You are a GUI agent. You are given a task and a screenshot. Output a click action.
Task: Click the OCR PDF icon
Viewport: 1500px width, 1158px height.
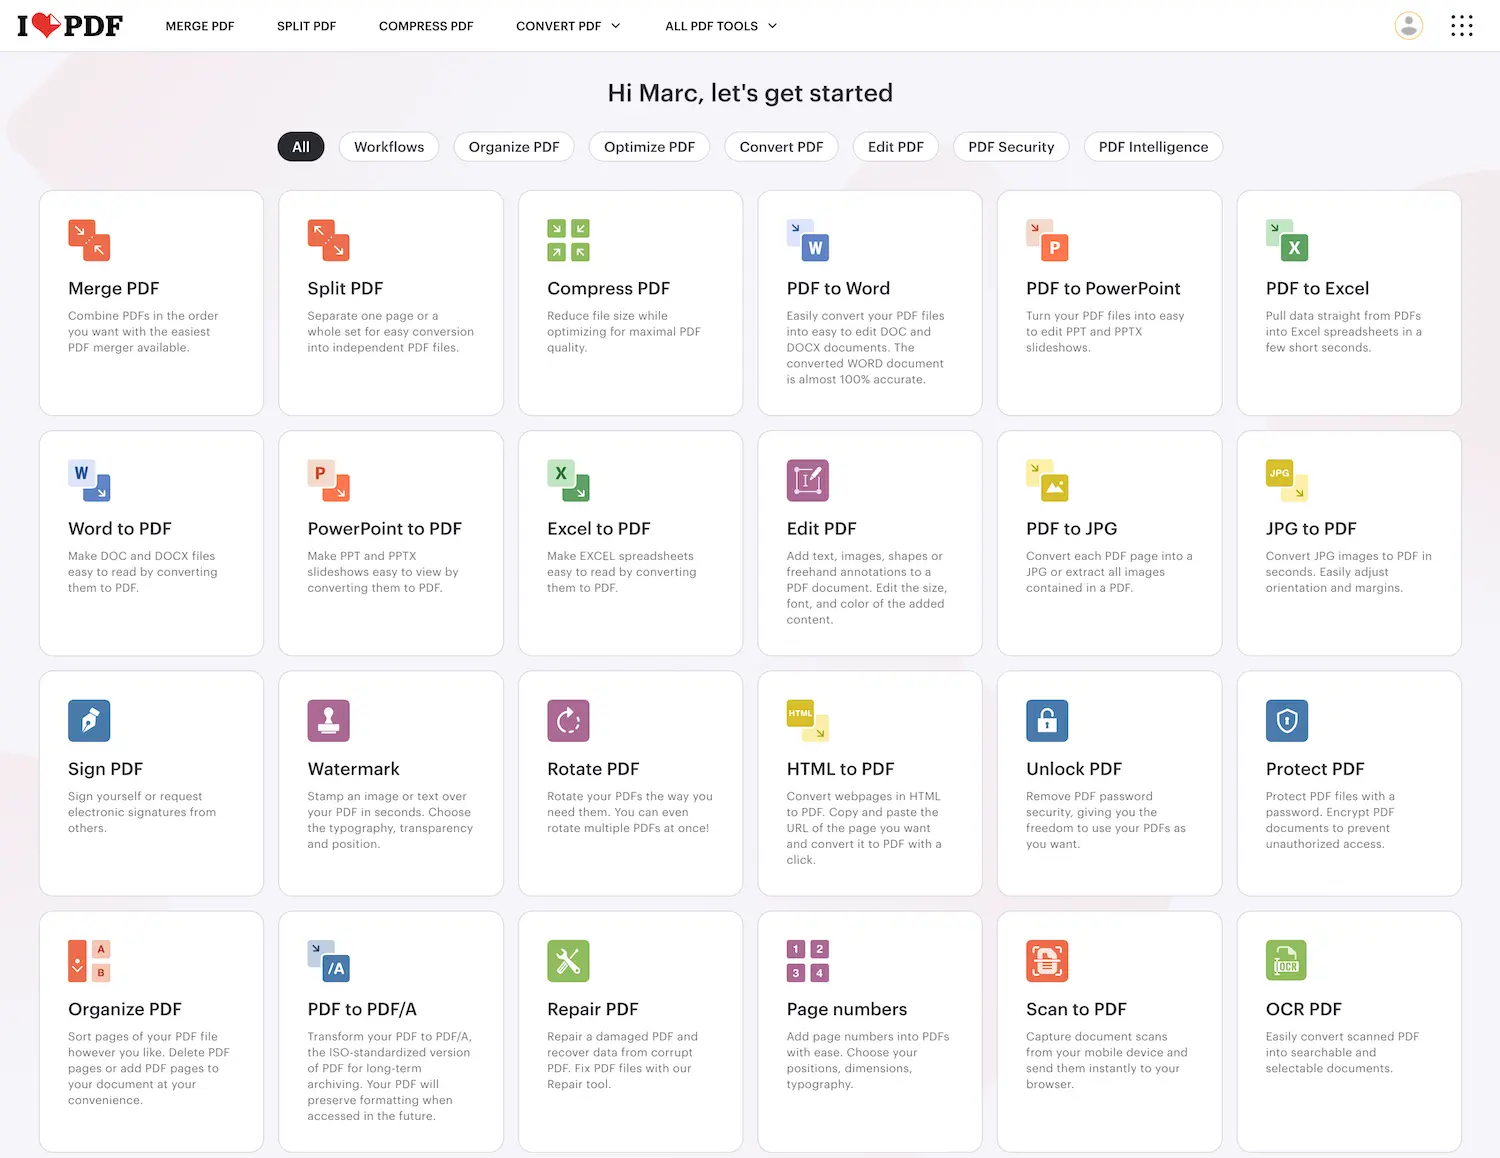[1287, 961]
